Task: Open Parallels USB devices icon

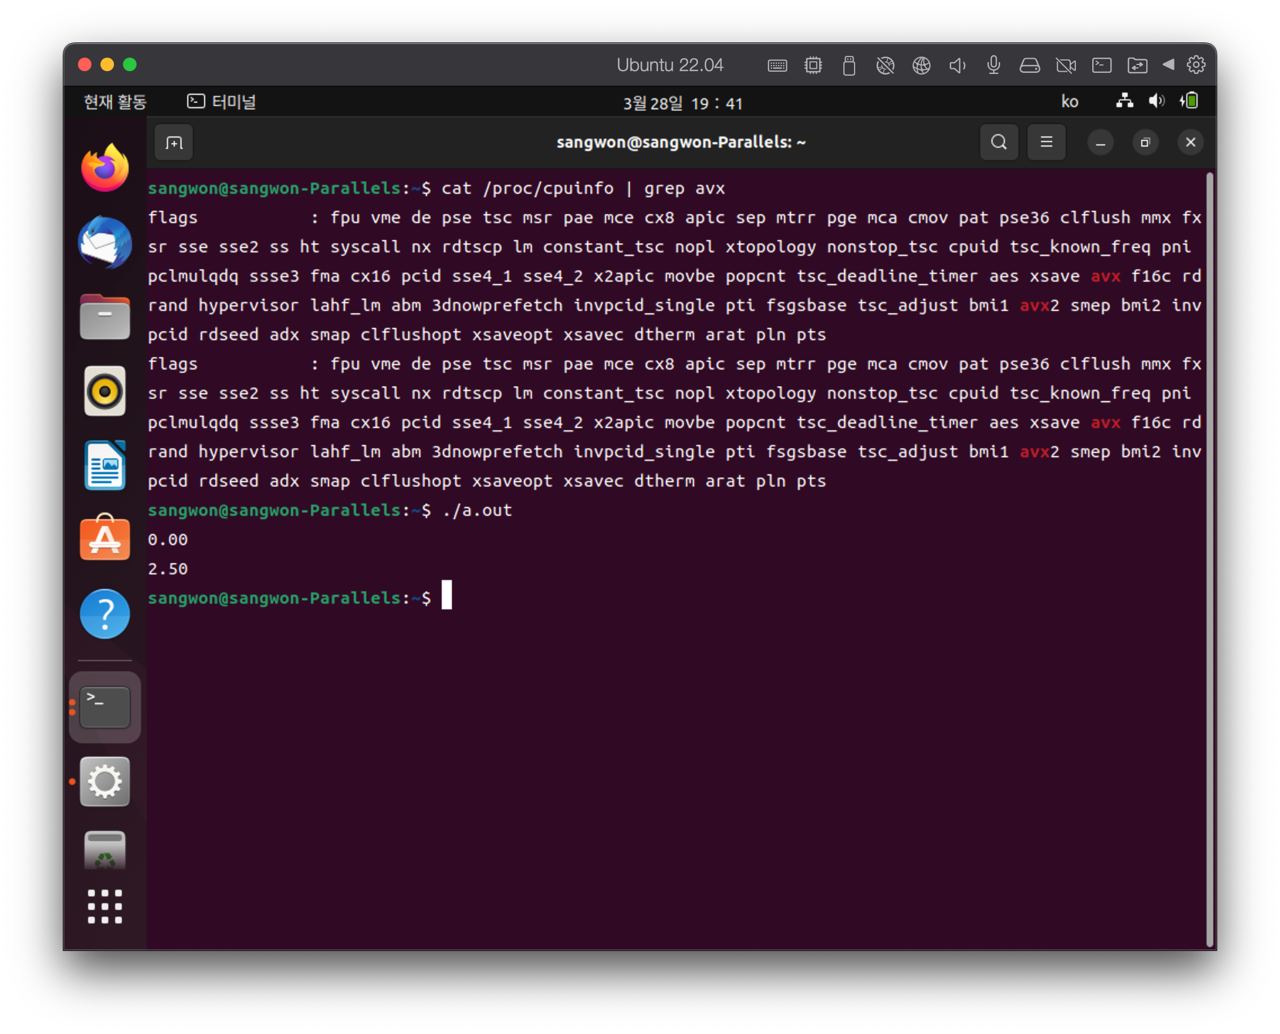Action: 849,65
